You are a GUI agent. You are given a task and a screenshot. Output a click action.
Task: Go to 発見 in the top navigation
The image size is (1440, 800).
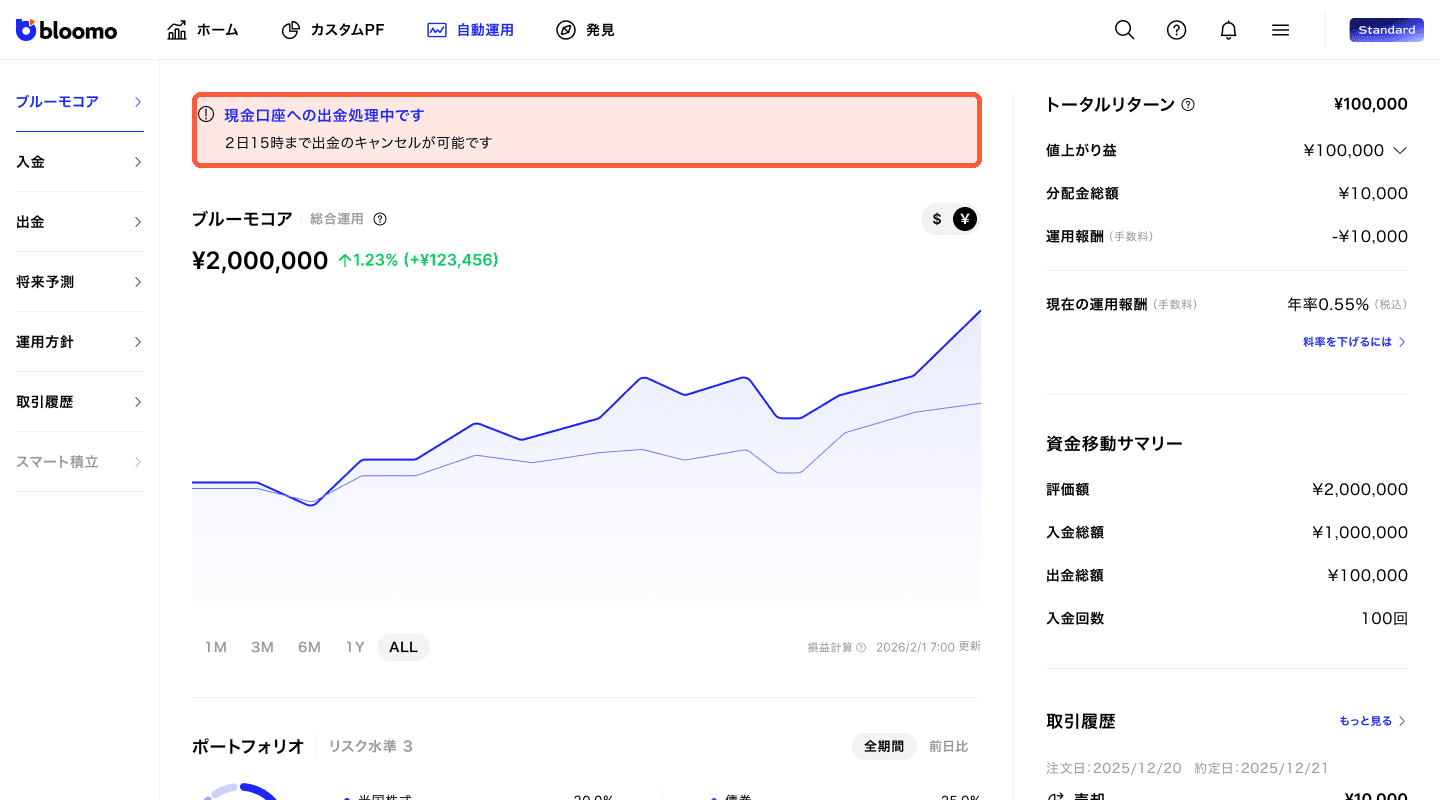(585, 30)
